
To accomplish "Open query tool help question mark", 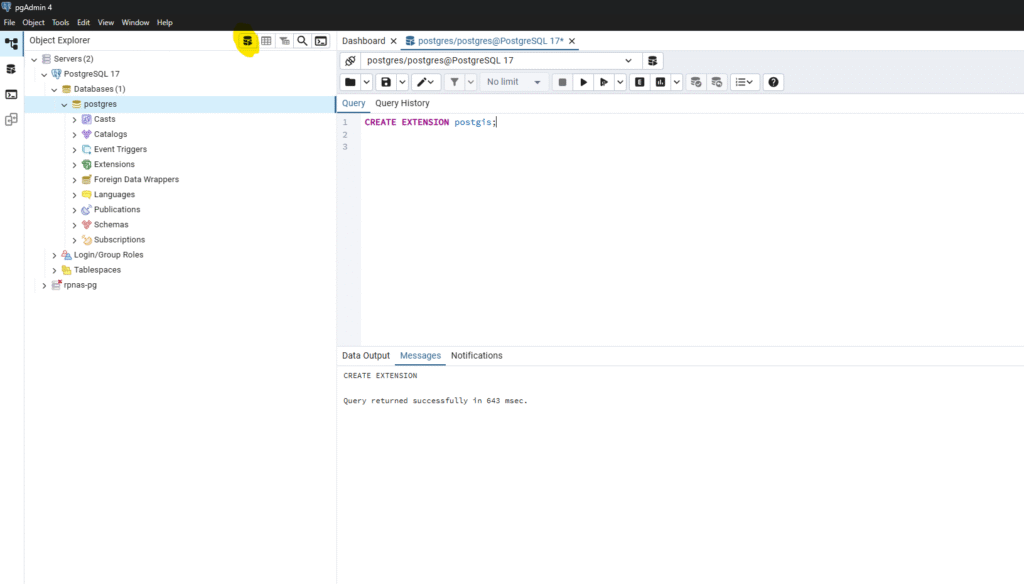I will 773,82.
